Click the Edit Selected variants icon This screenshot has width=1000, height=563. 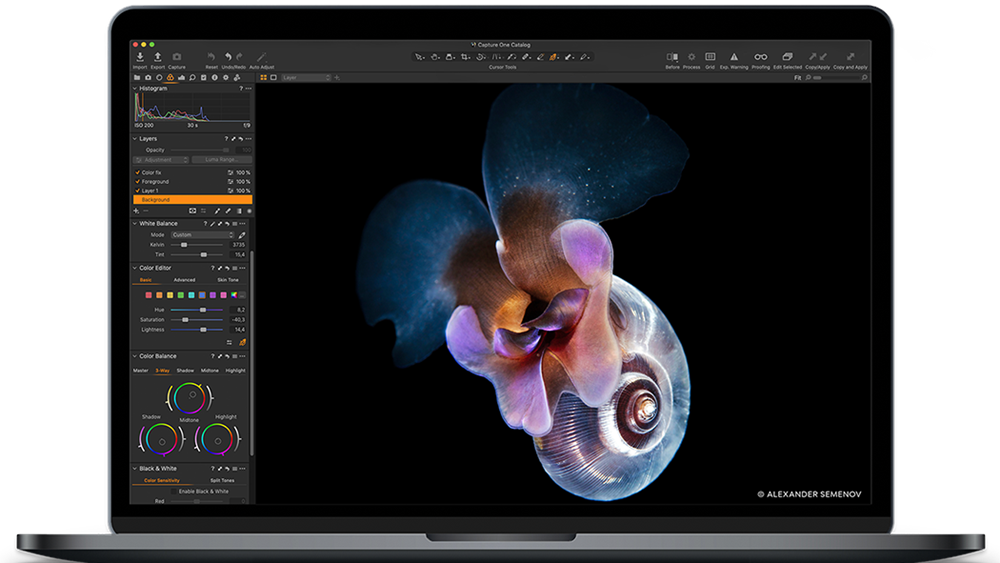tap(787, 57)
